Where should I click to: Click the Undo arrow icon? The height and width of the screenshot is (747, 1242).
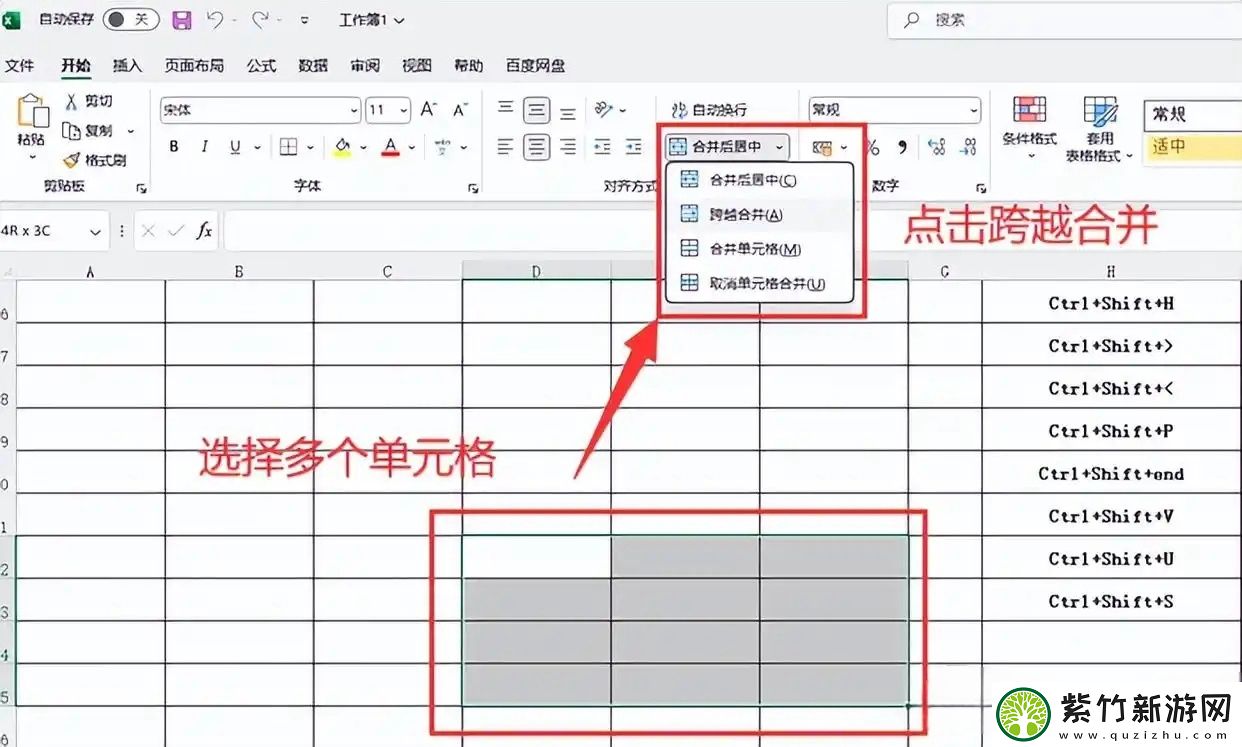(x=214, y=20)
